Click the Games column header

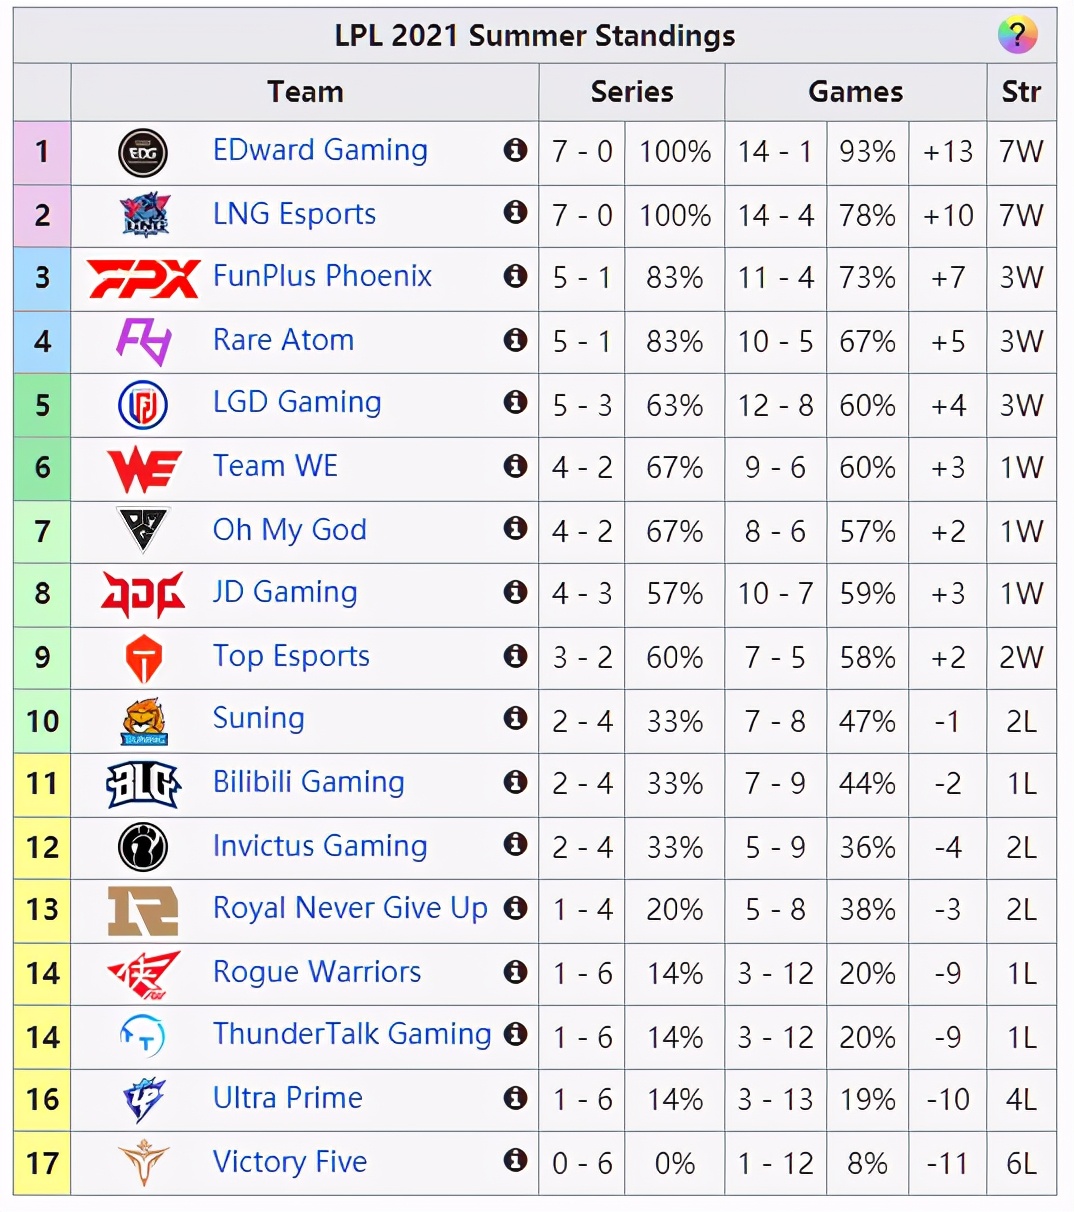855,92
